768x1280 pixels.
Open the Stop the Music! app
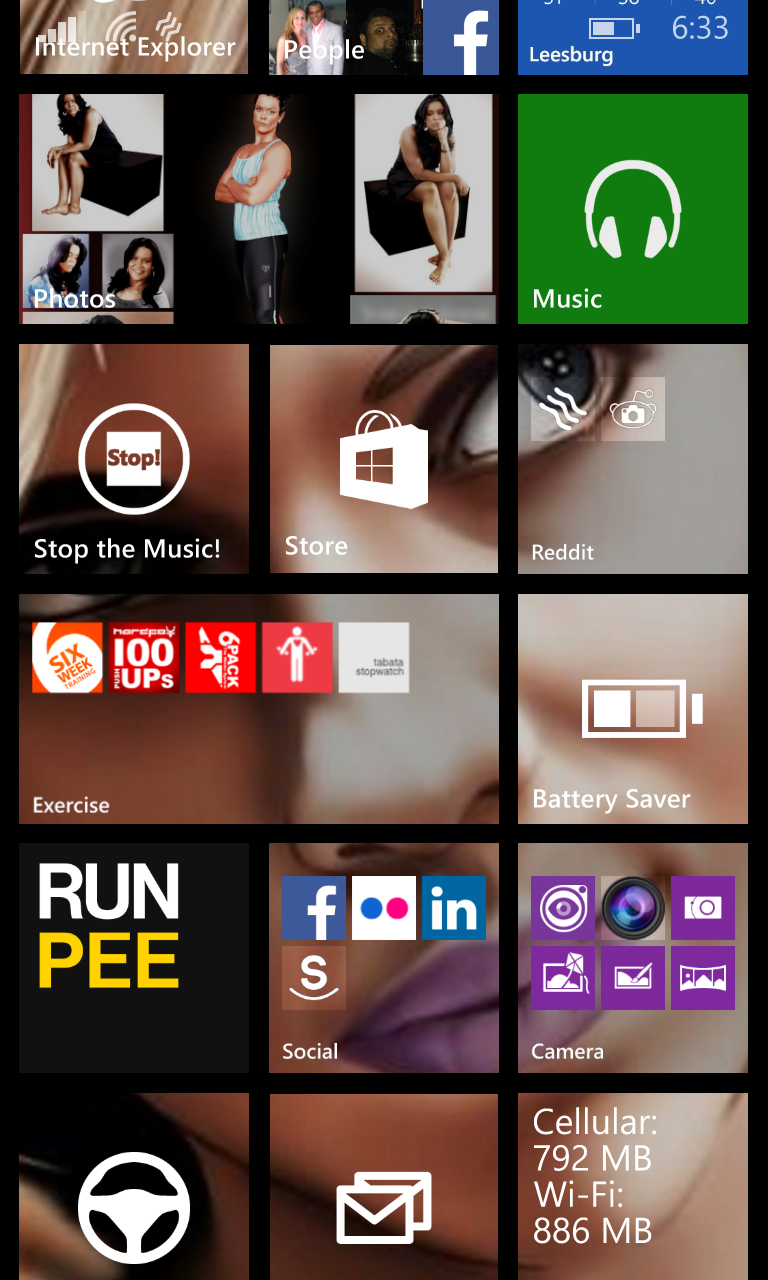[x=134, y=459]
